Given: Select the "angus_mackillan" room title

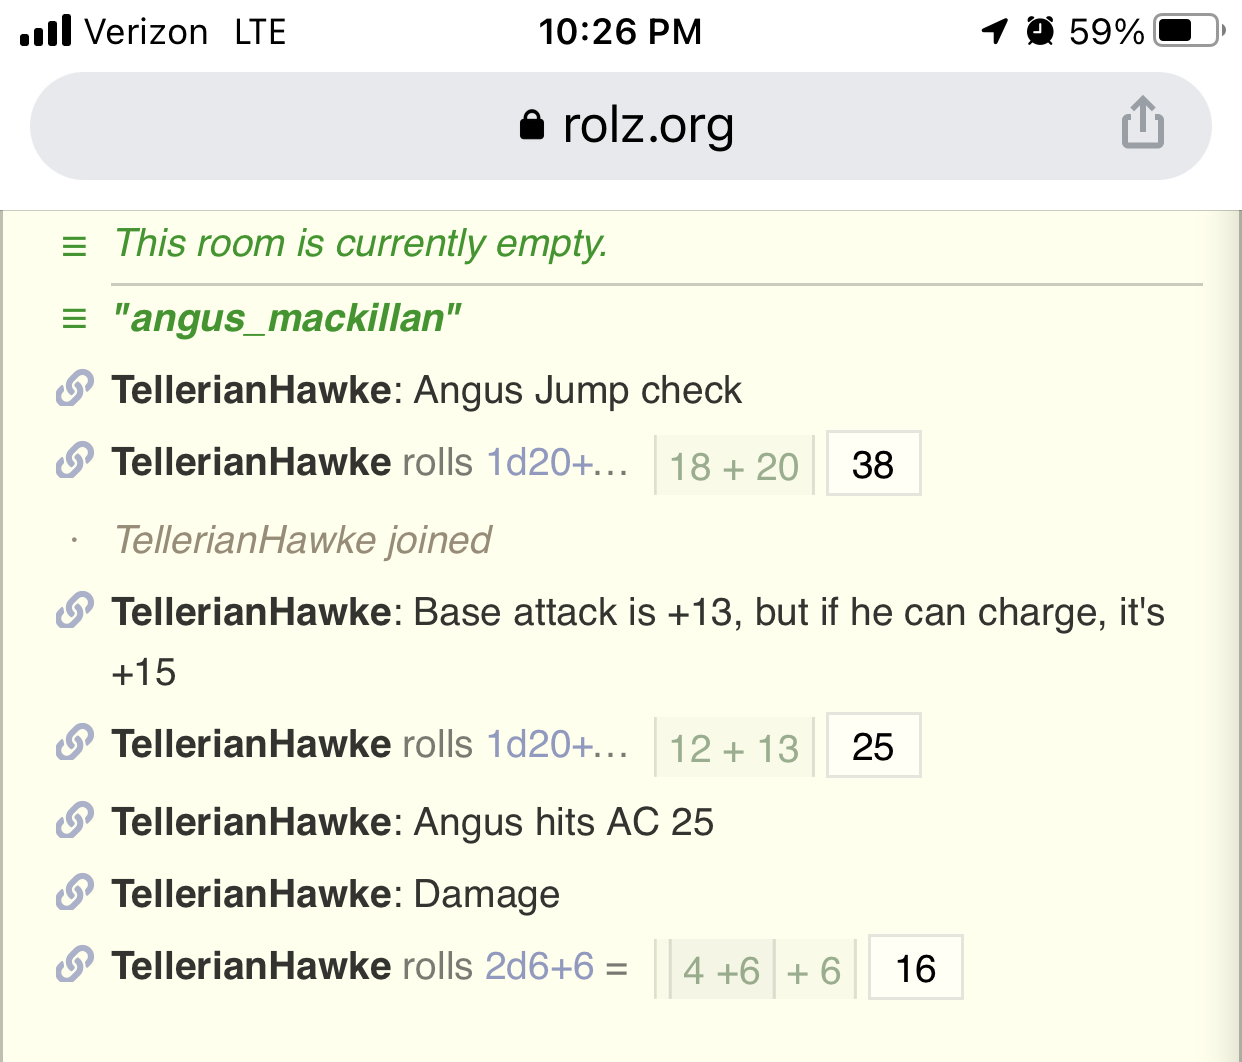Looking at the screenshot, I should [287, 319].
